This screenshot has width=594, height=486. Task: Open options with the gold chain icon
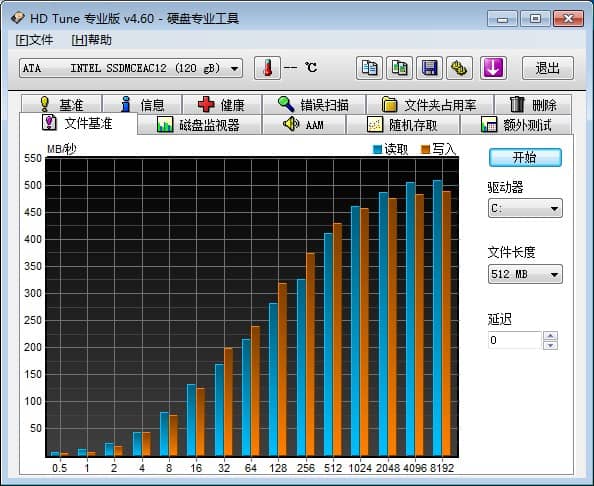pyautogui.click(x=459, y=68)
